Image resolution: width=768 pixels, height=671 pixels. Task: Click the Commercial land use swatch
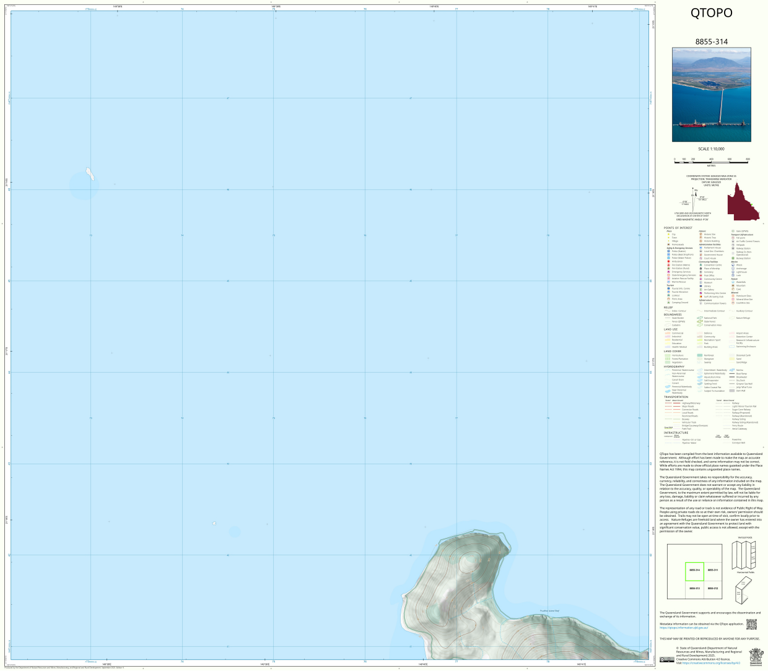(x=668, y=333)
